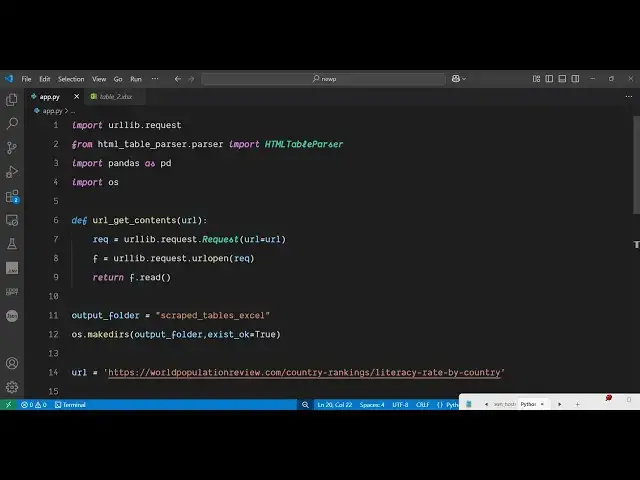The width and height of the screenshot is (640, 480).
Task: Open the Go menu
Action: [118, 79]
